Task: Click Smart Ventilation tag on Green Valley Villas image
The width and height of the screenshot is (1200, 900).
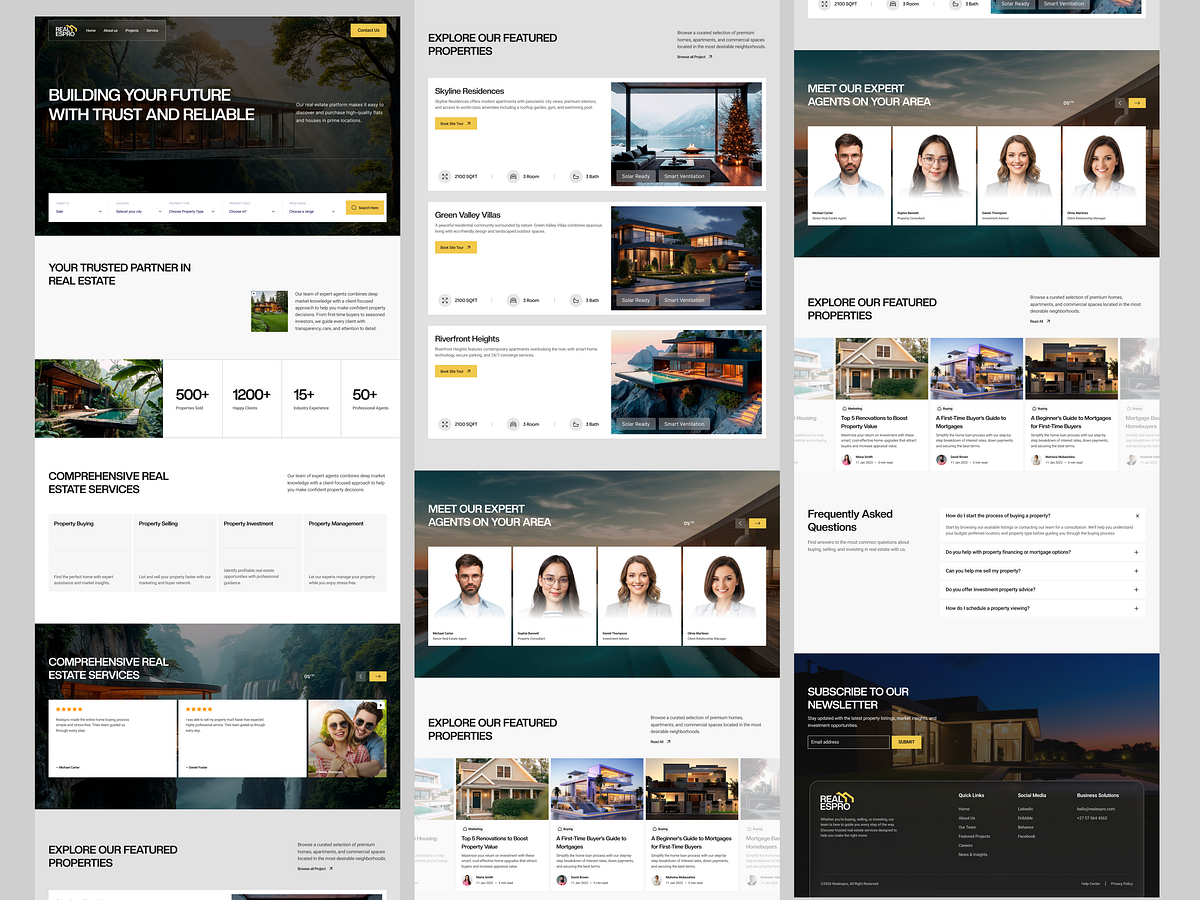Action: pyautogui.click(x=684, y=300)
